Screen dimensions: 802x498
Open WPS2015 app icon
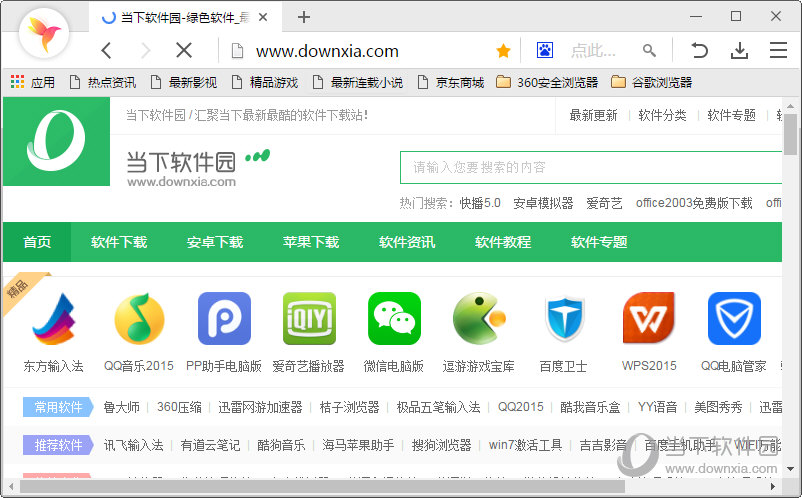[x=649, y=318]
